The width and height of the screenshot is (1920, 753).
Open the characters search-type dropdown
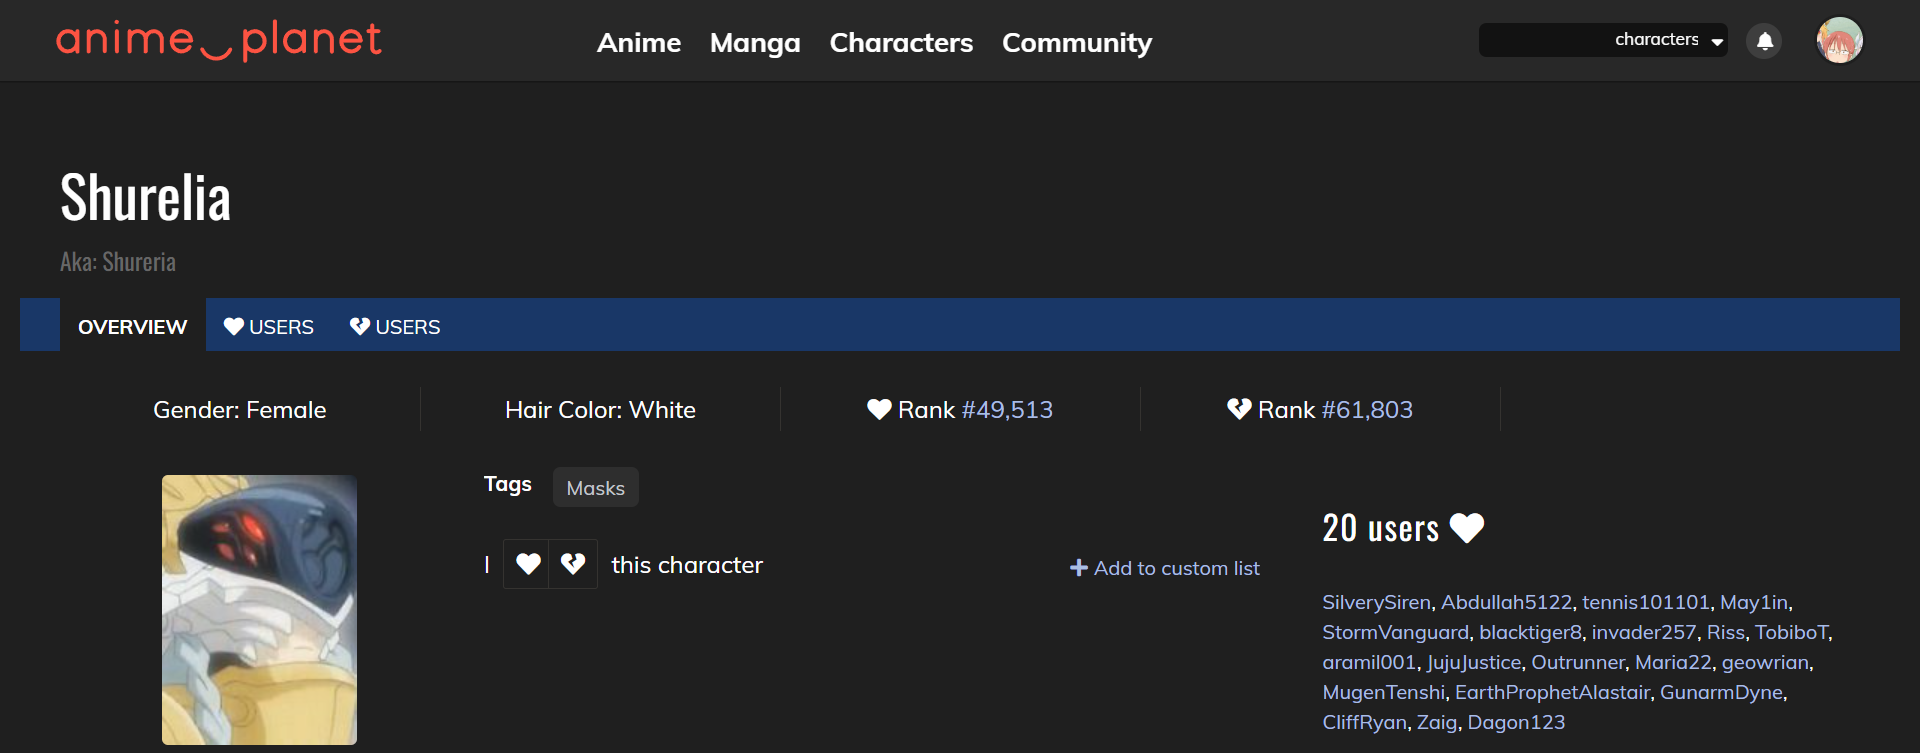click(1670, 40)
